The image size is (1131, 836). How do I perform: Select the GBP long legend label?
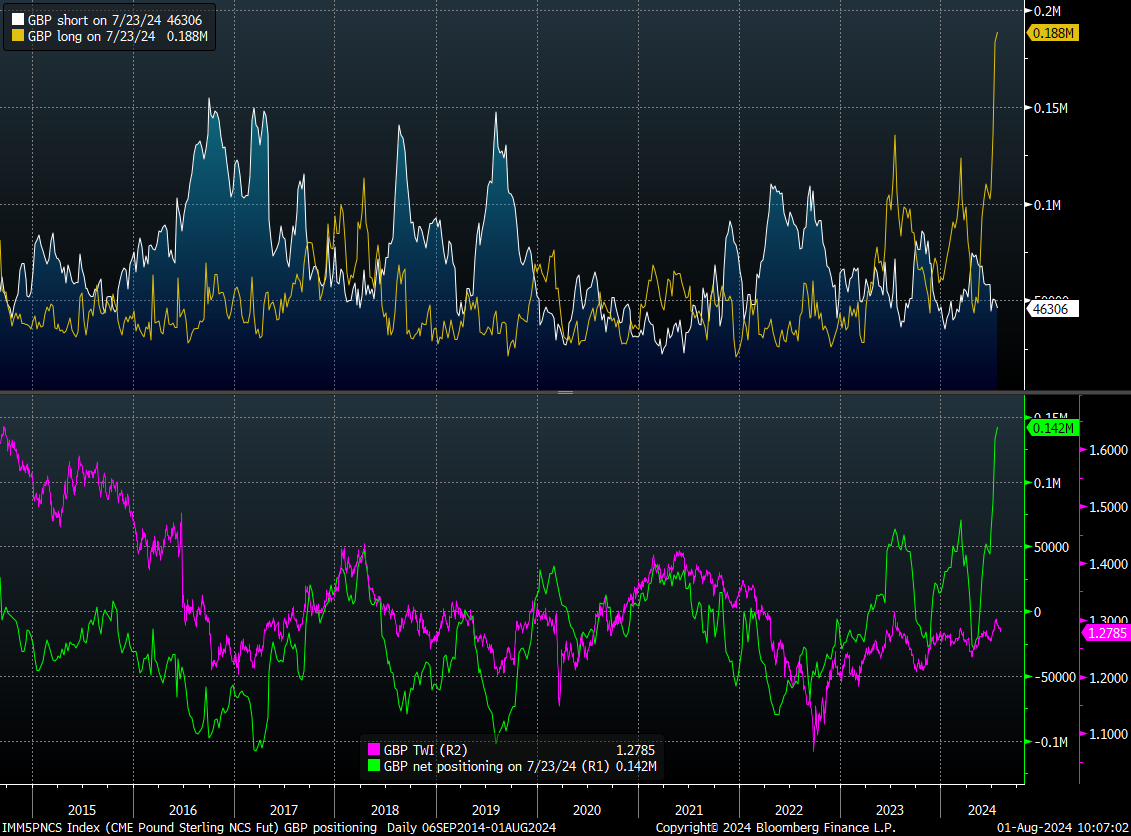117,35
